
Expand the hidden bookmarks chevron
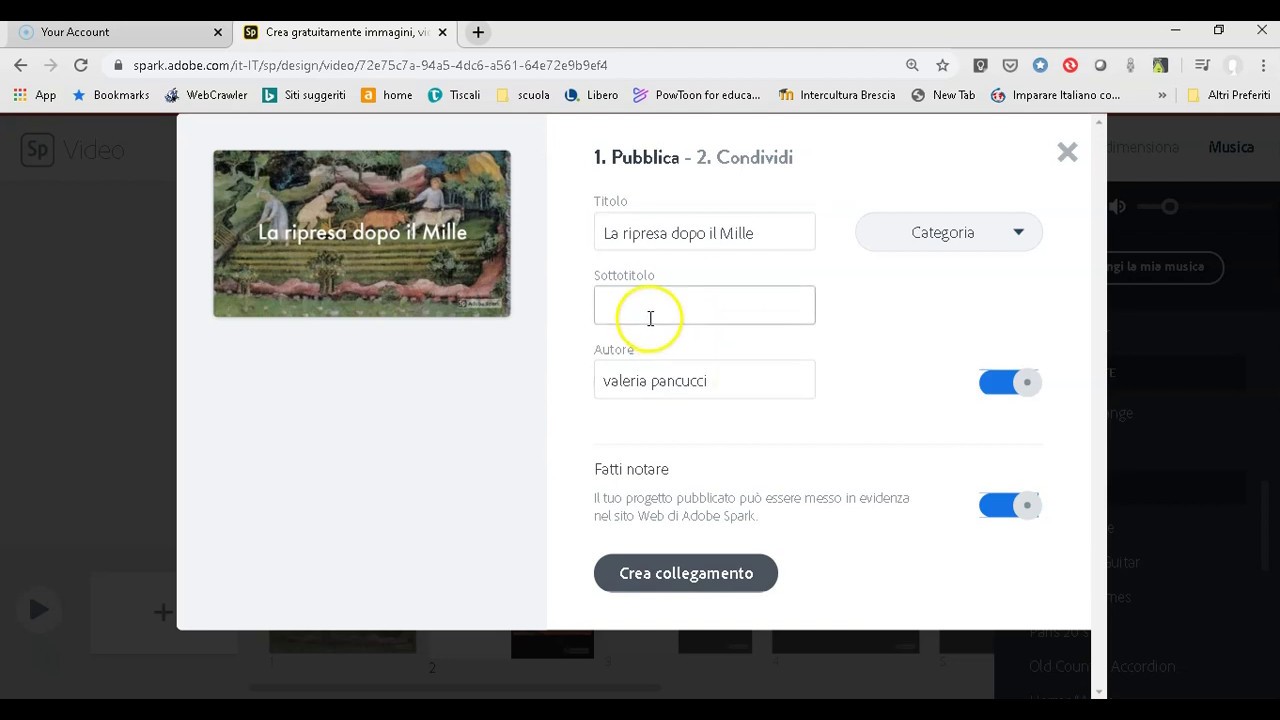click(1162, 95)
